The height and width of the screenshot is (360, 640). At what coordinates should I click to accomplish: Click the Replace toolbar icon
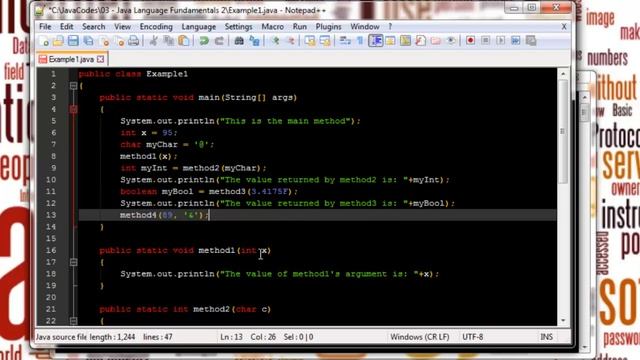[254, 41]
